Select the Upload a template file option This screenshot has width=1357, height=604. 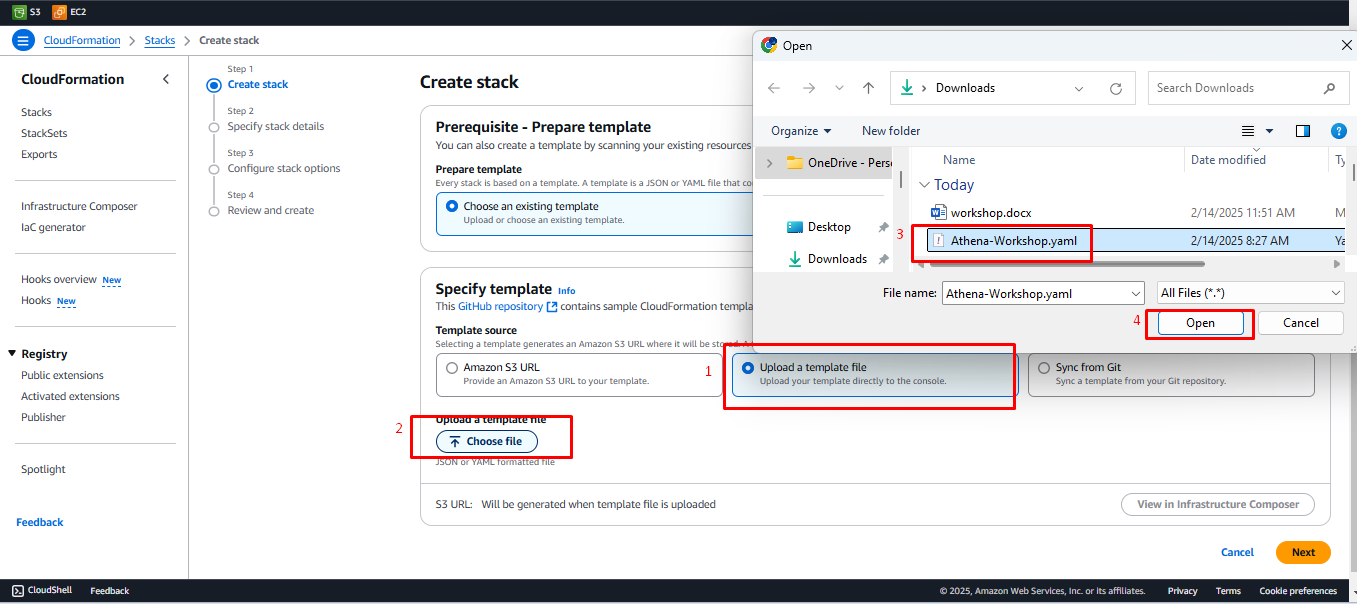click(748, 368)
